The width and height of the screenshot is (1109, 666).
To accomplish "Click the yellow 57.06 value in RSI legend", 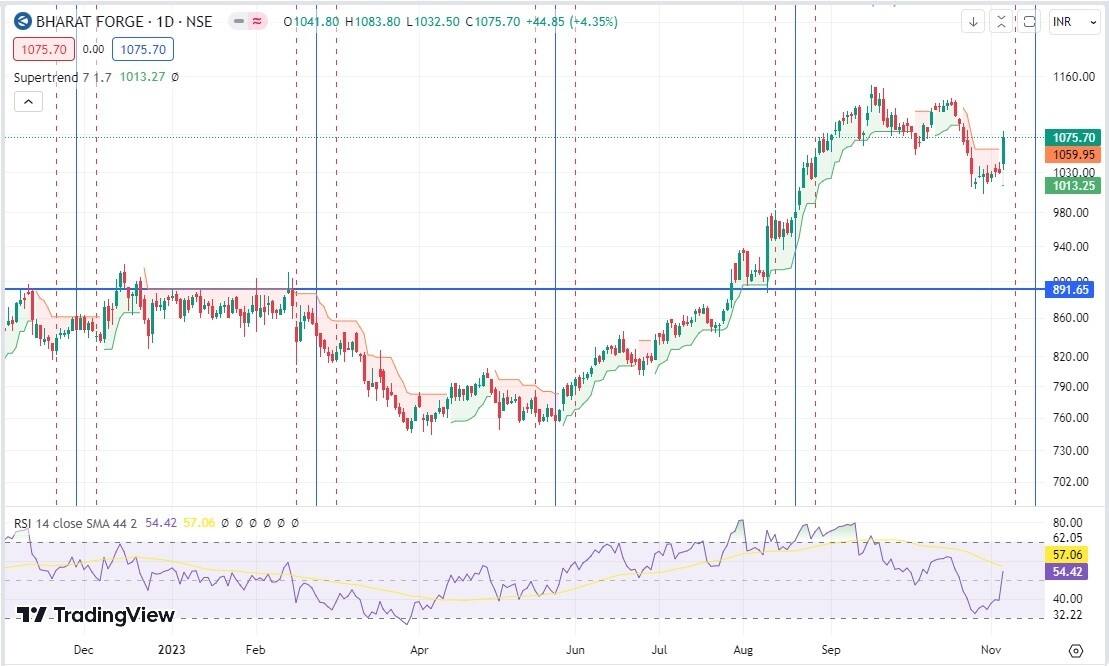I will (x=199, y=523).
